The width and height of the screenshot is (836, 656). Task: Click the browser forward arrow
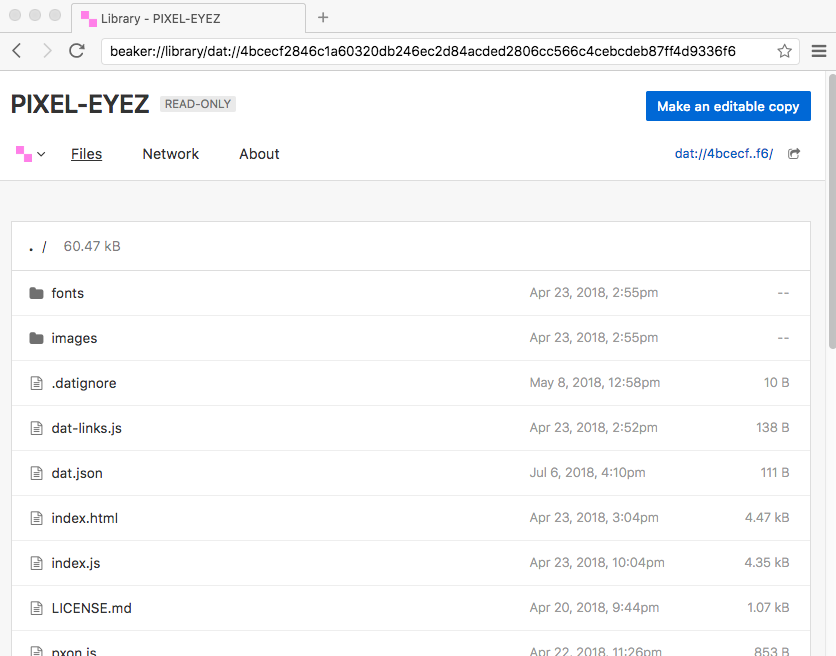point(47,51)
